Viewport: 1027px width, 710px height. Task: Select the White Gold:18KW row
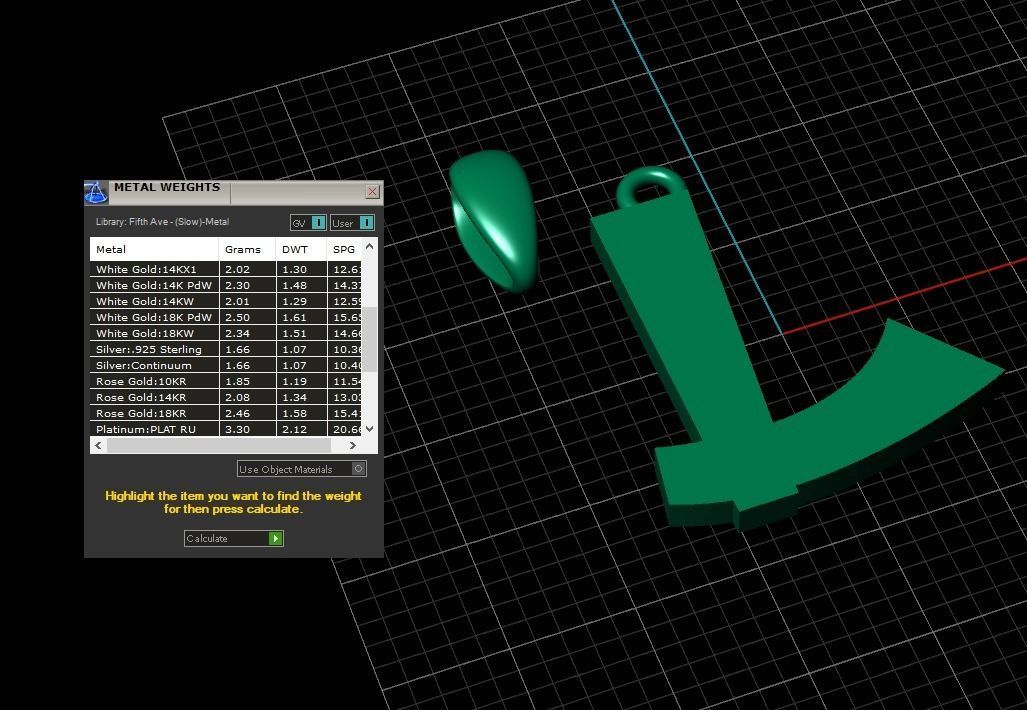point(226,333)
